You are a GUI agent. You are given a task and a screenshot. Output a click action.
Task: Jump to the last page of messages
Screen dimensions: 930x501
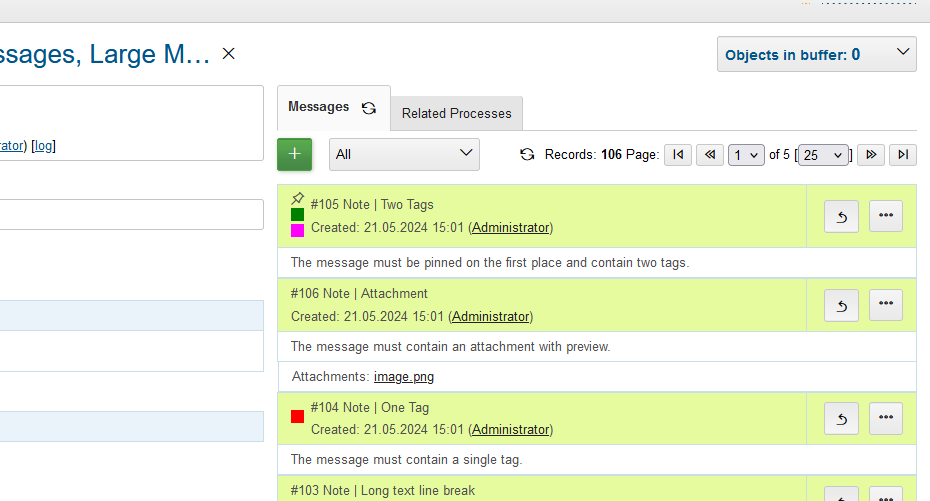pyautogui.click(x=903, y=155)
